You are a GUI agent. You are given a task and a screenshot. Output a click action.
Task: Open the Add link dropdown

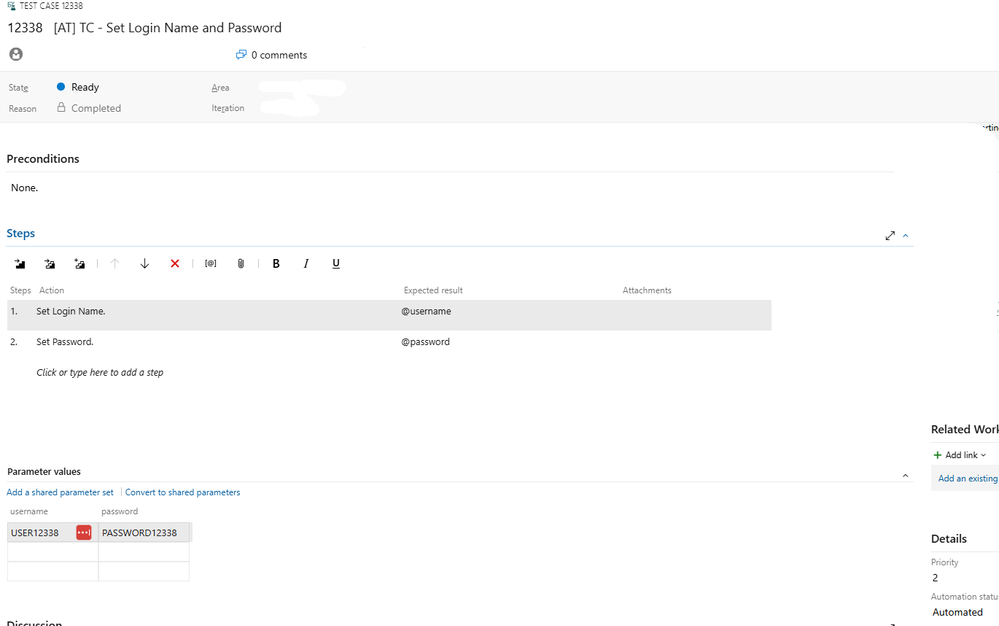(x=960, y=455)
